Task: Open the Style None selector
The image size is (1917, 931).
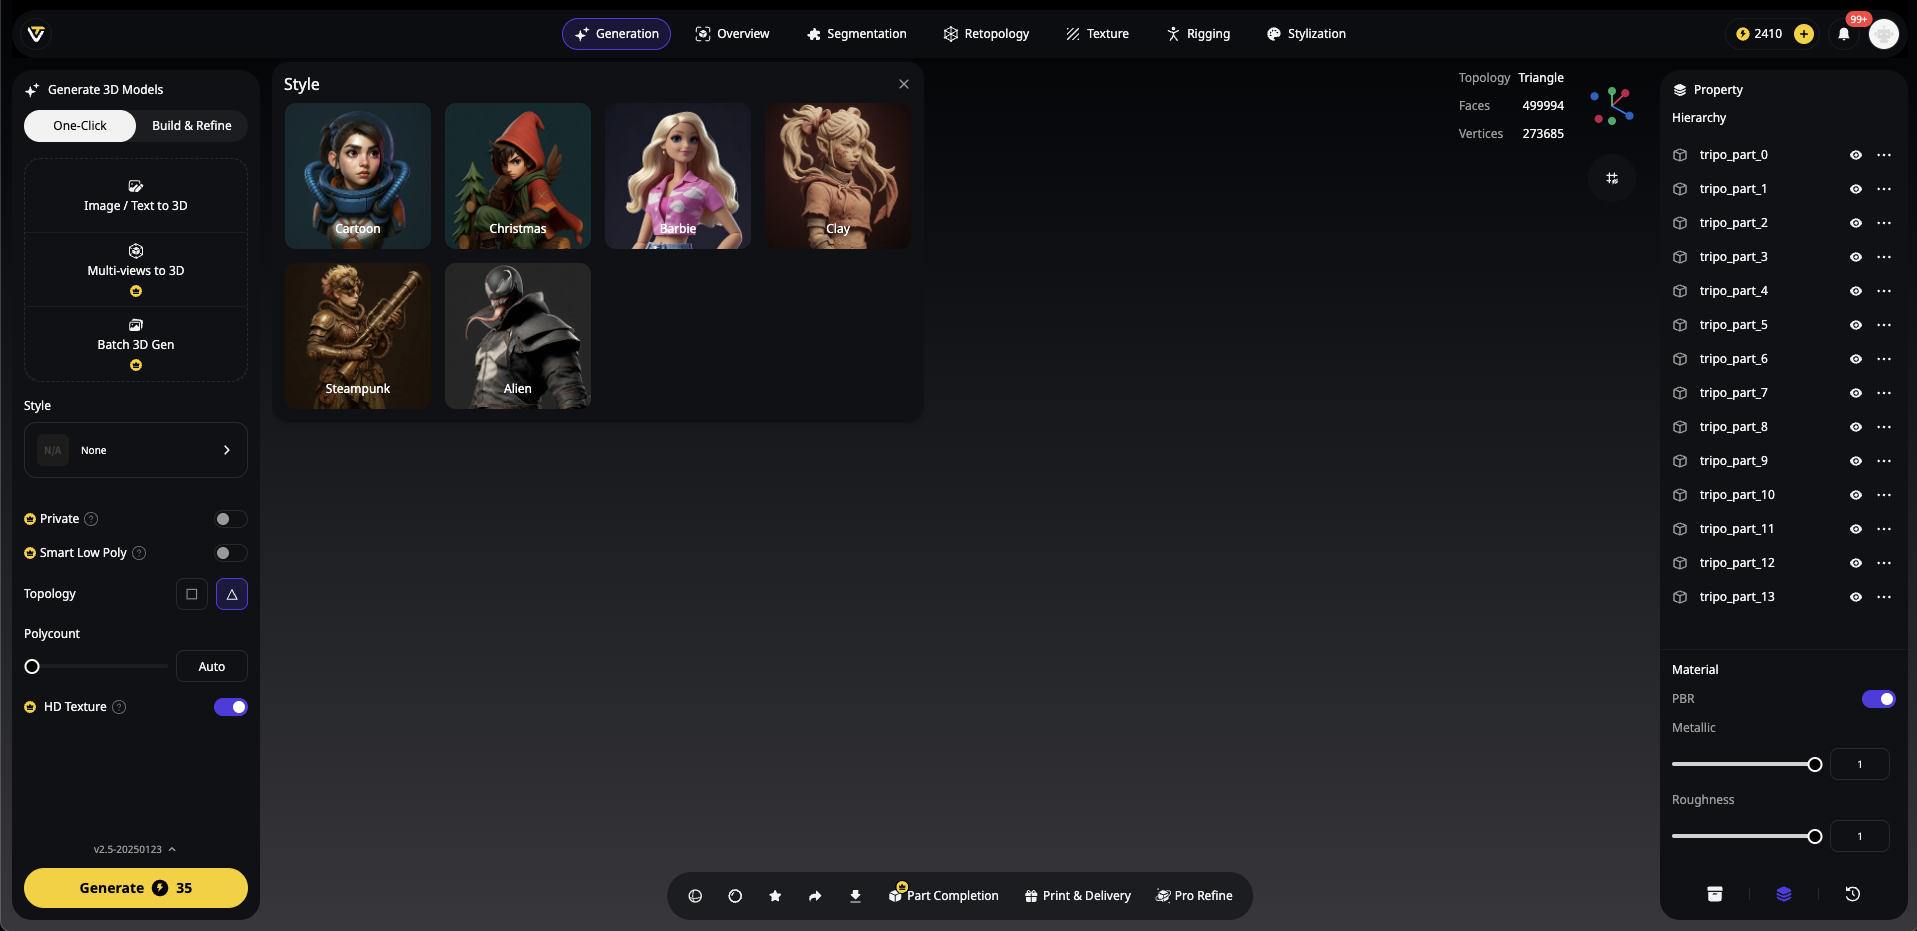Action: coord(136,450)
